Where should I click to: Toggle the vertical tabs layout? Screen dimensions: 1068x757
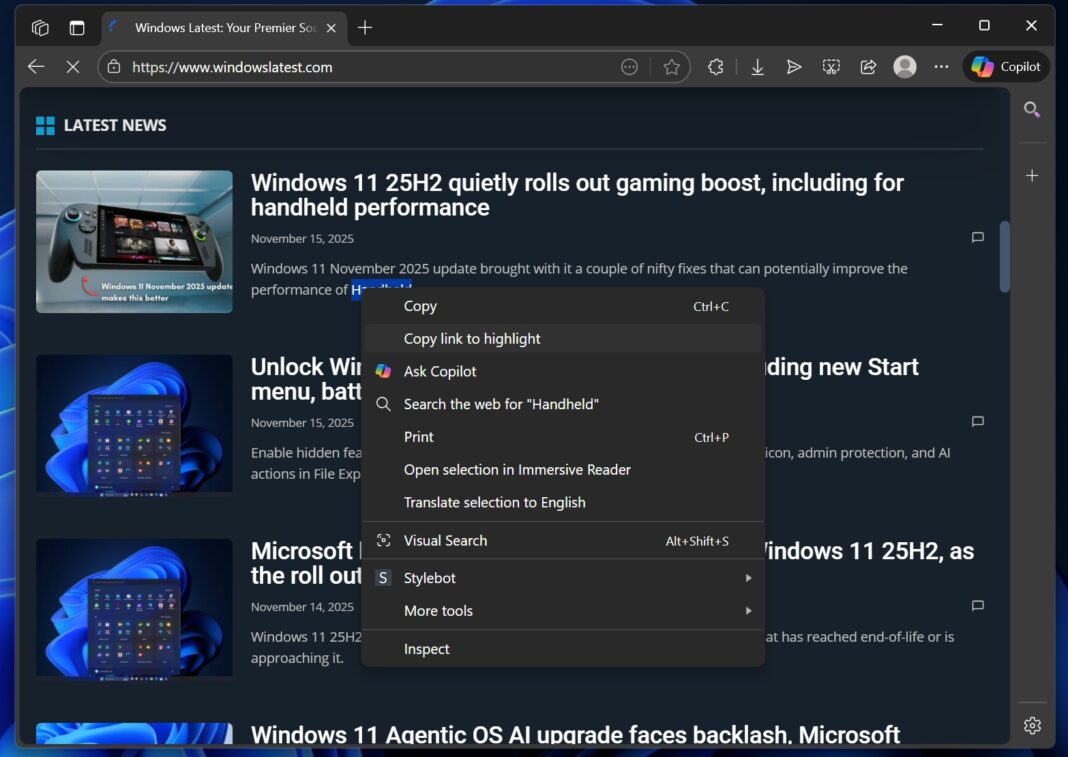click(77, 27)
